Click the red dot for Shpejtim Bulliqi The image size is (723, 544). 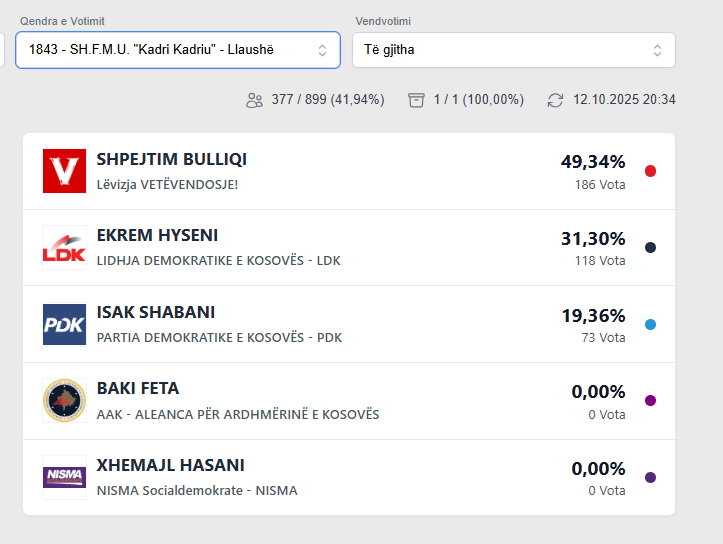650,171
